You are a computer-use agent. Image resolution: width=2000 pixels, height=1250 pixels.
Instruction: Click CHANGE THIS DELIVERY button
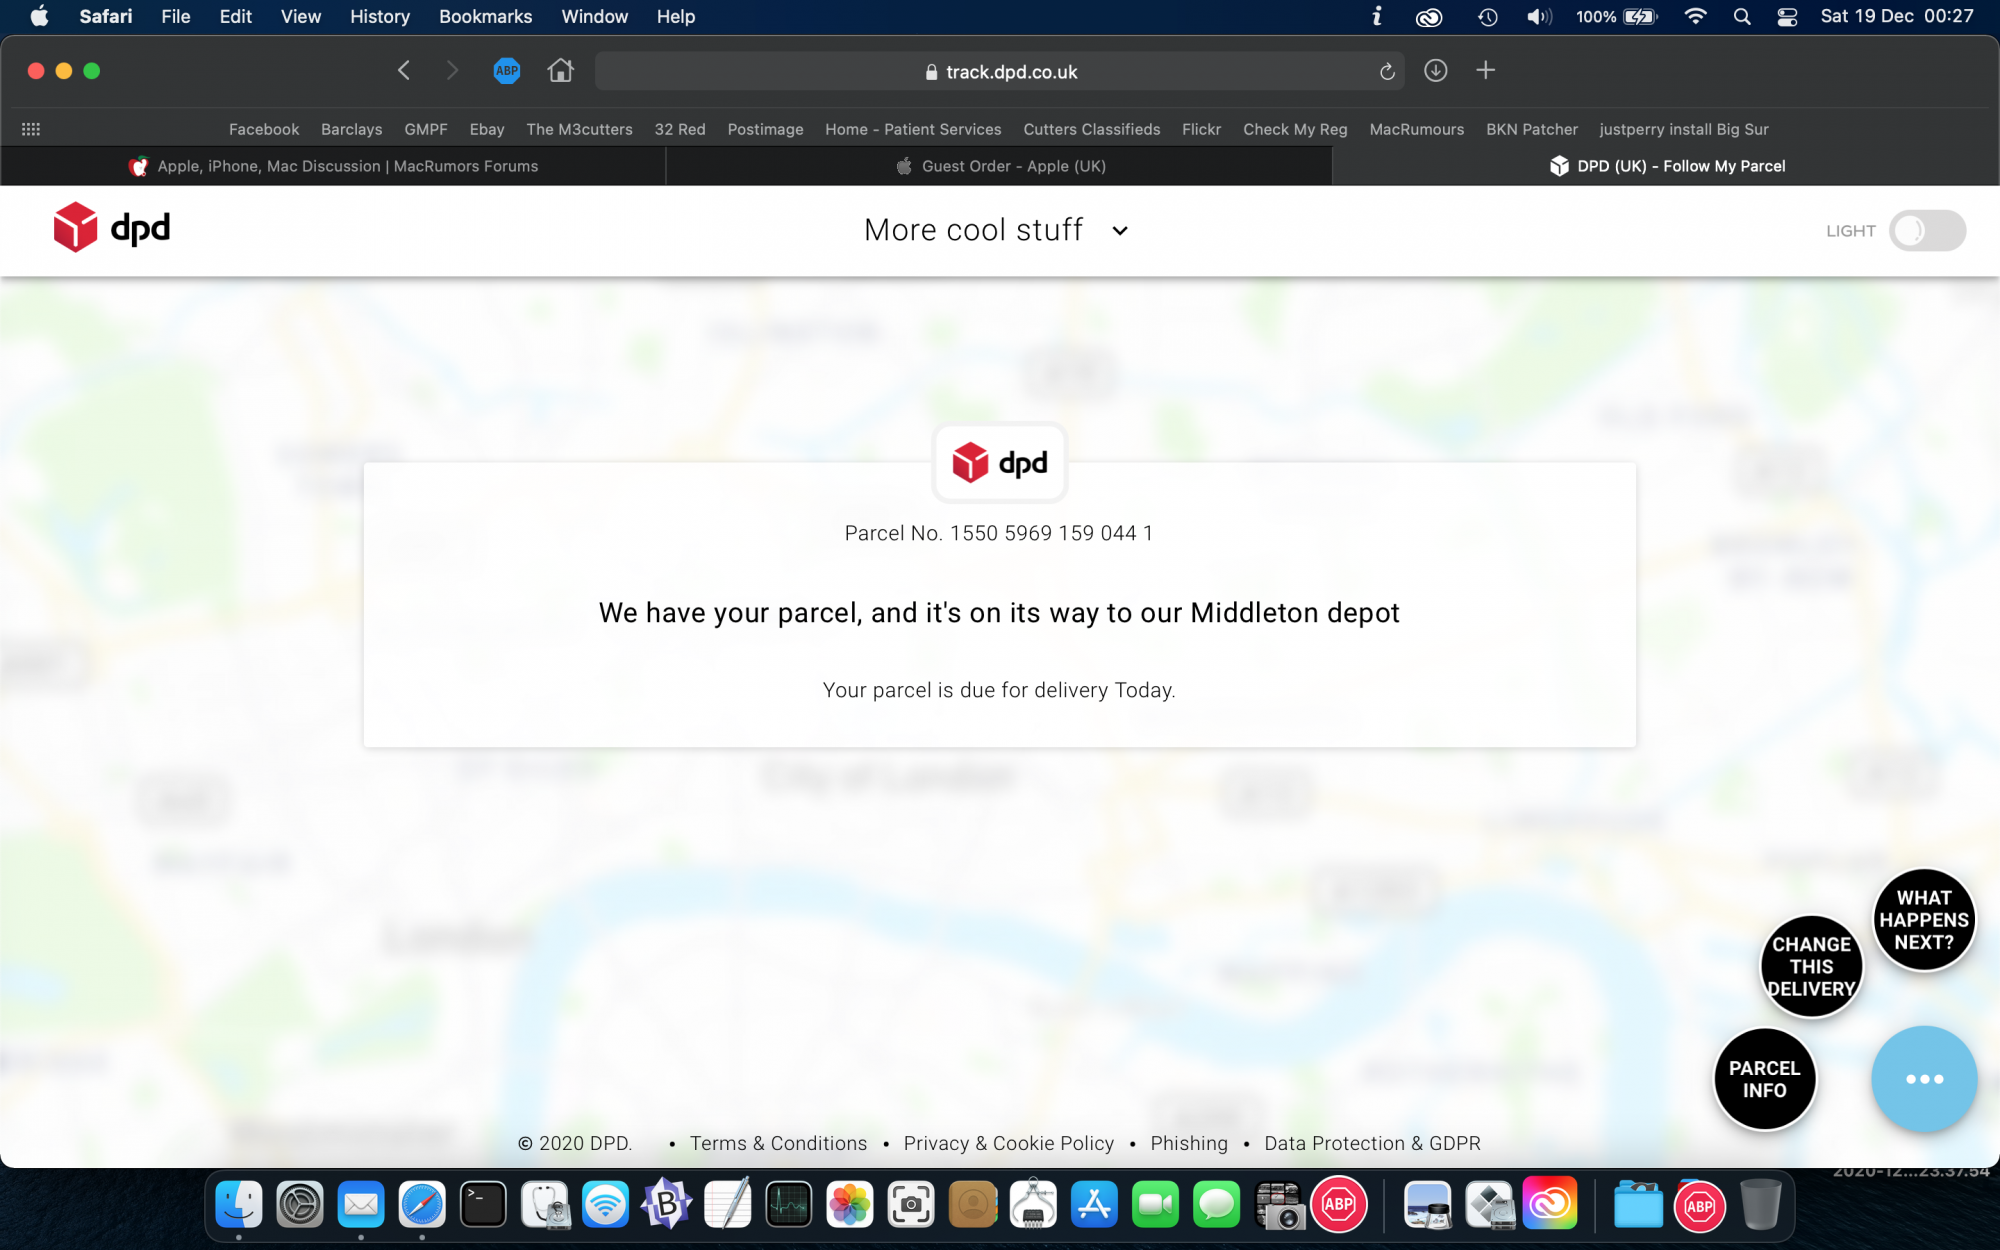pos(1811,966)
